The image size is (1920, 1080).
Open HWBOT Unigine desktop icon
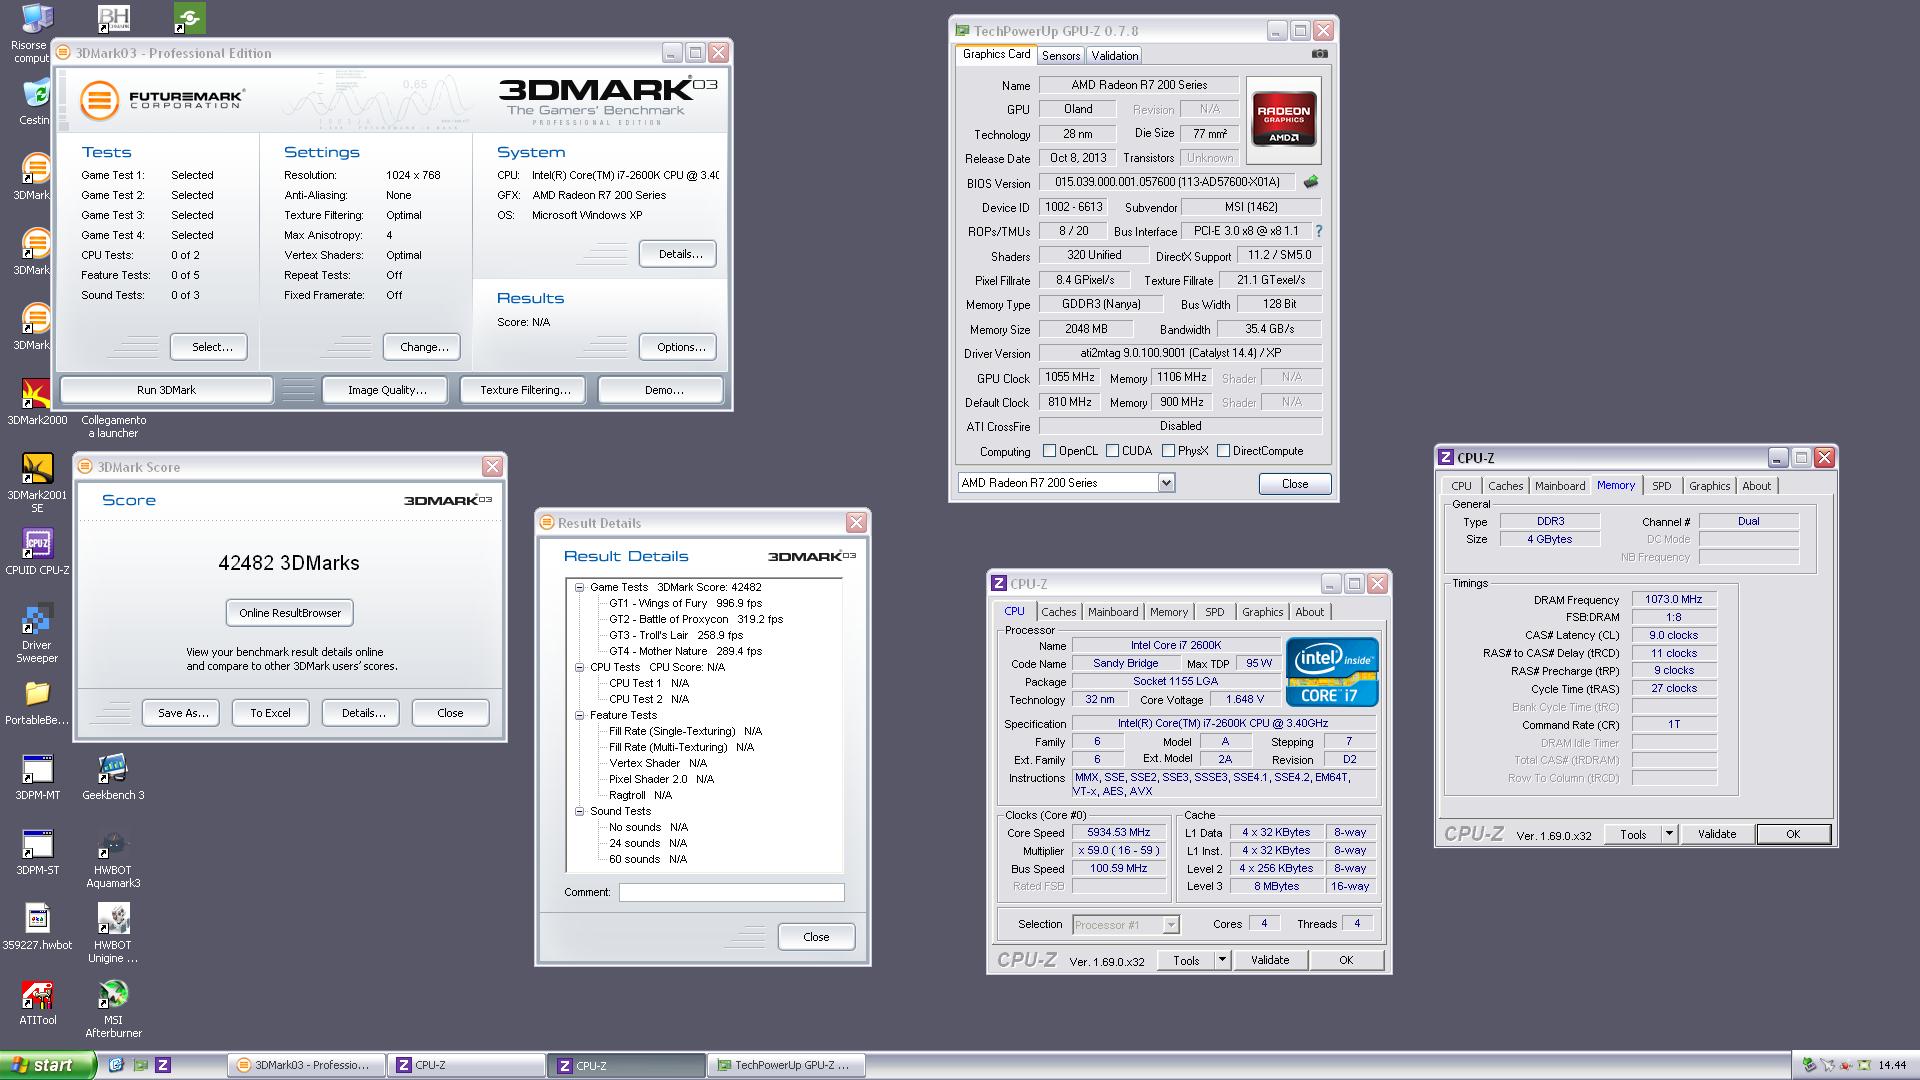(x=113, y=934)
